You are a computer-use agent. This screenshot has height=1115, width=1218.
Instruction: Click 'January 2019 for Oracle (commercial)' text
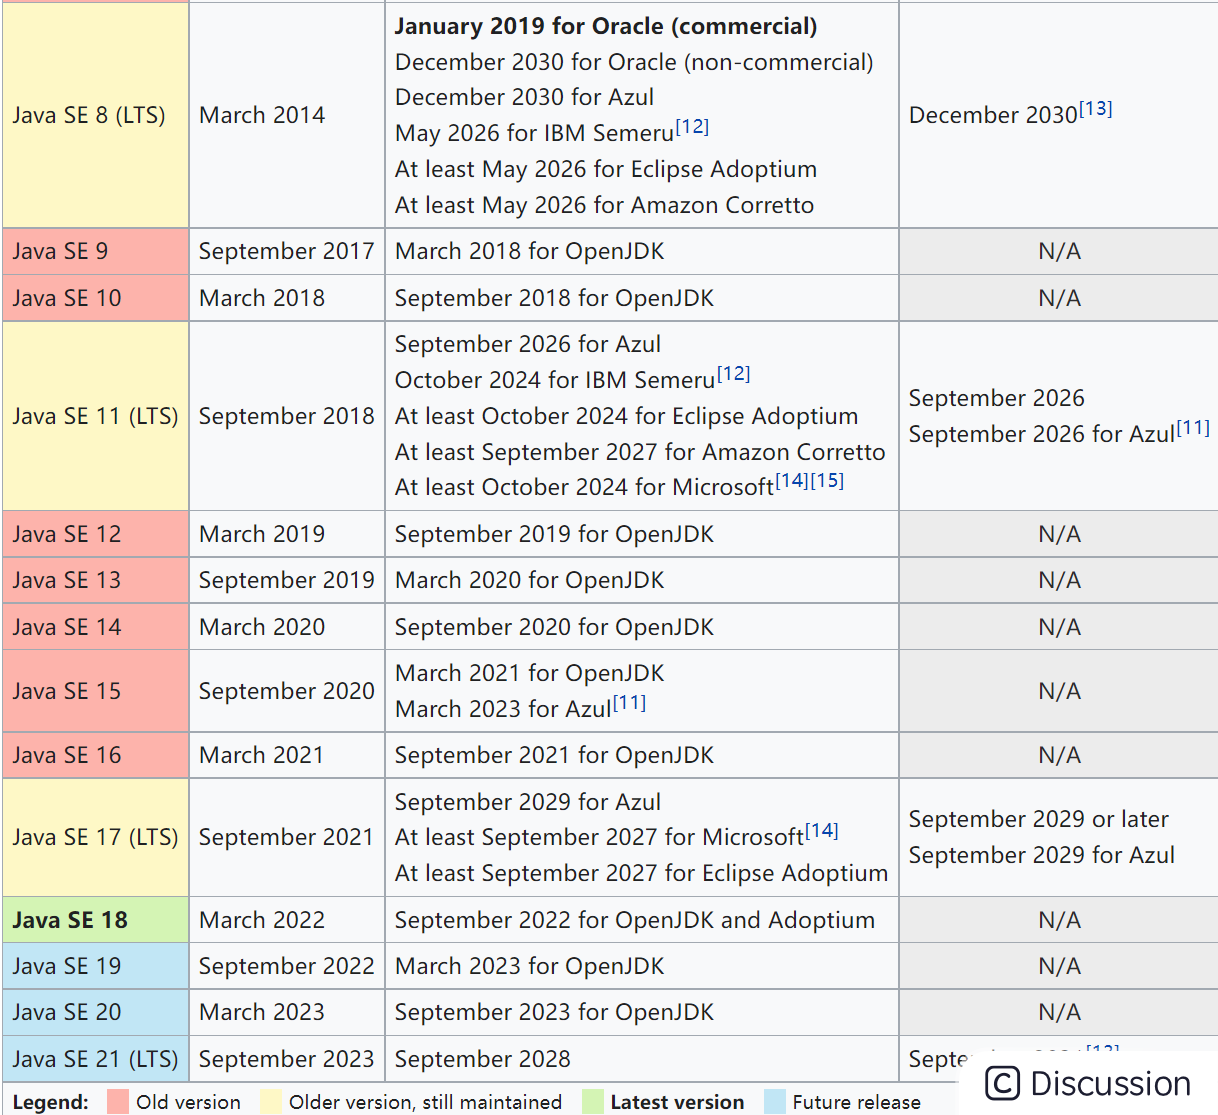coord(606,26)
